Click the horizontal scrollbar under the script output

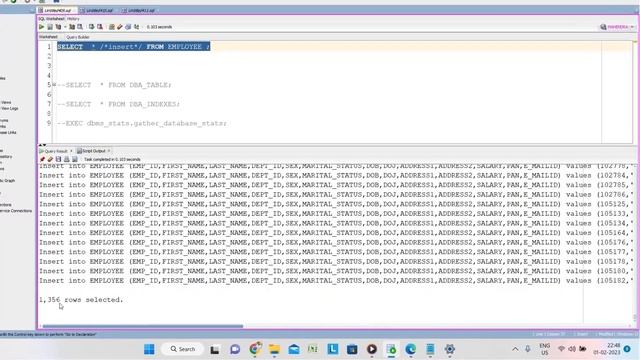coord(143,326)
